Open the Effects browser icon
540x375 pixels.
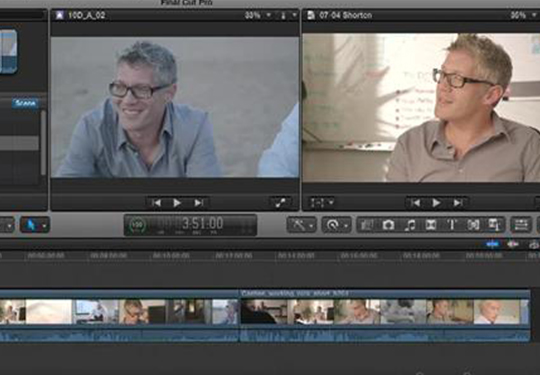click(367, 225)
